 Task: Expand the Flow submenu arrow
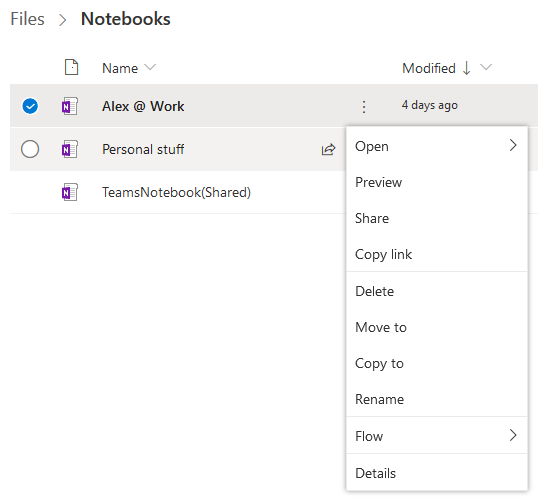[x=513, y=435]
